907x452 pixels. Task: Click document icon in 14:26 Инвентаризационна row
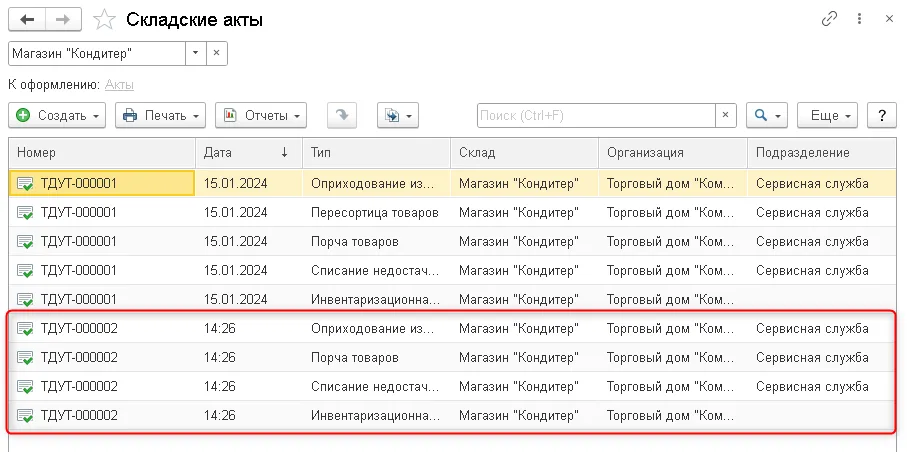point(25,416)
